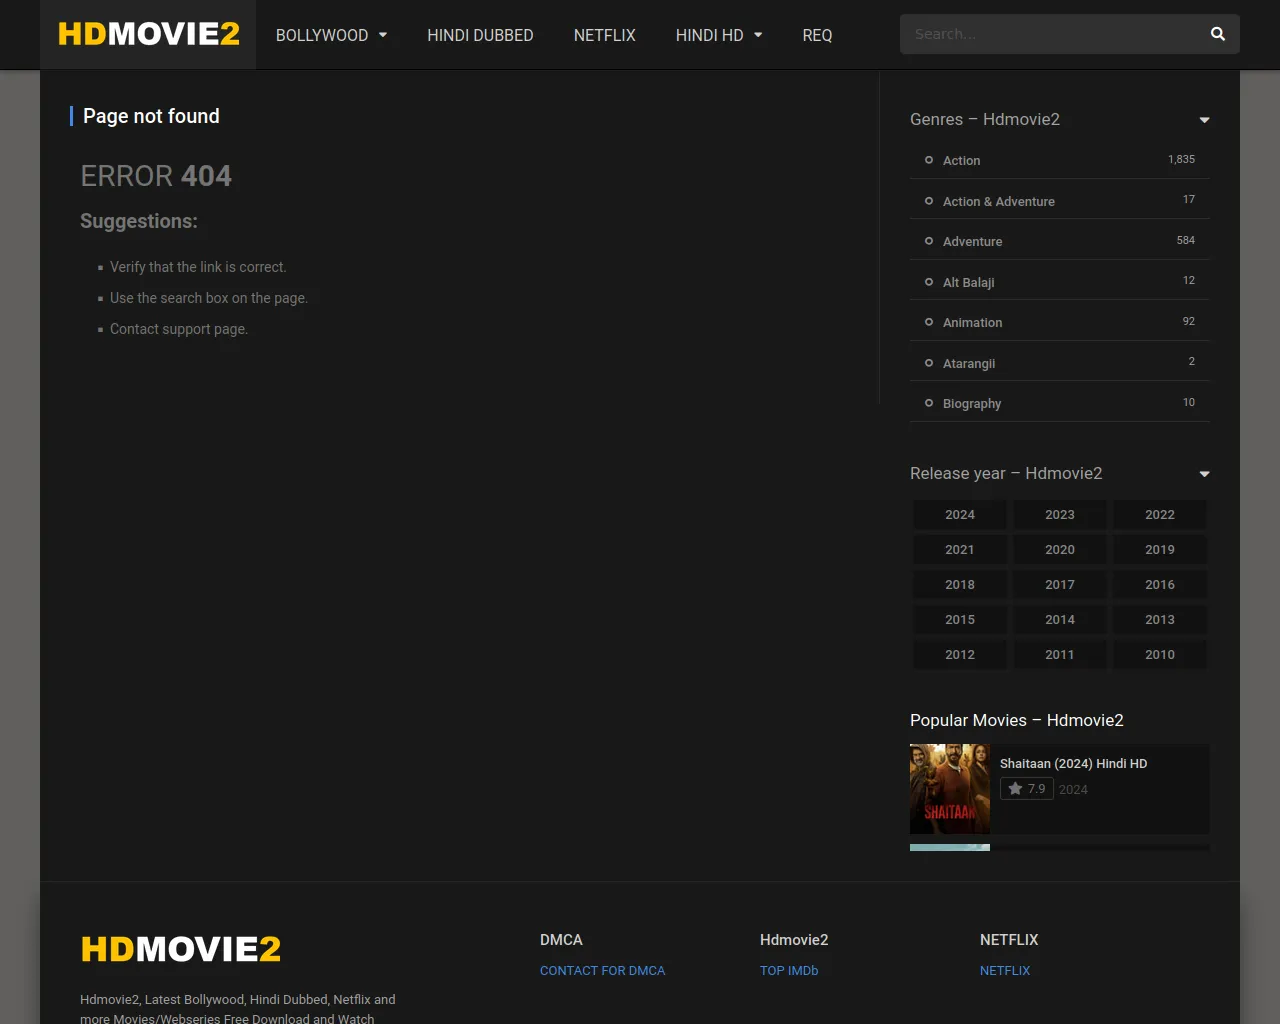Go to the REQ page

(817, 35)
